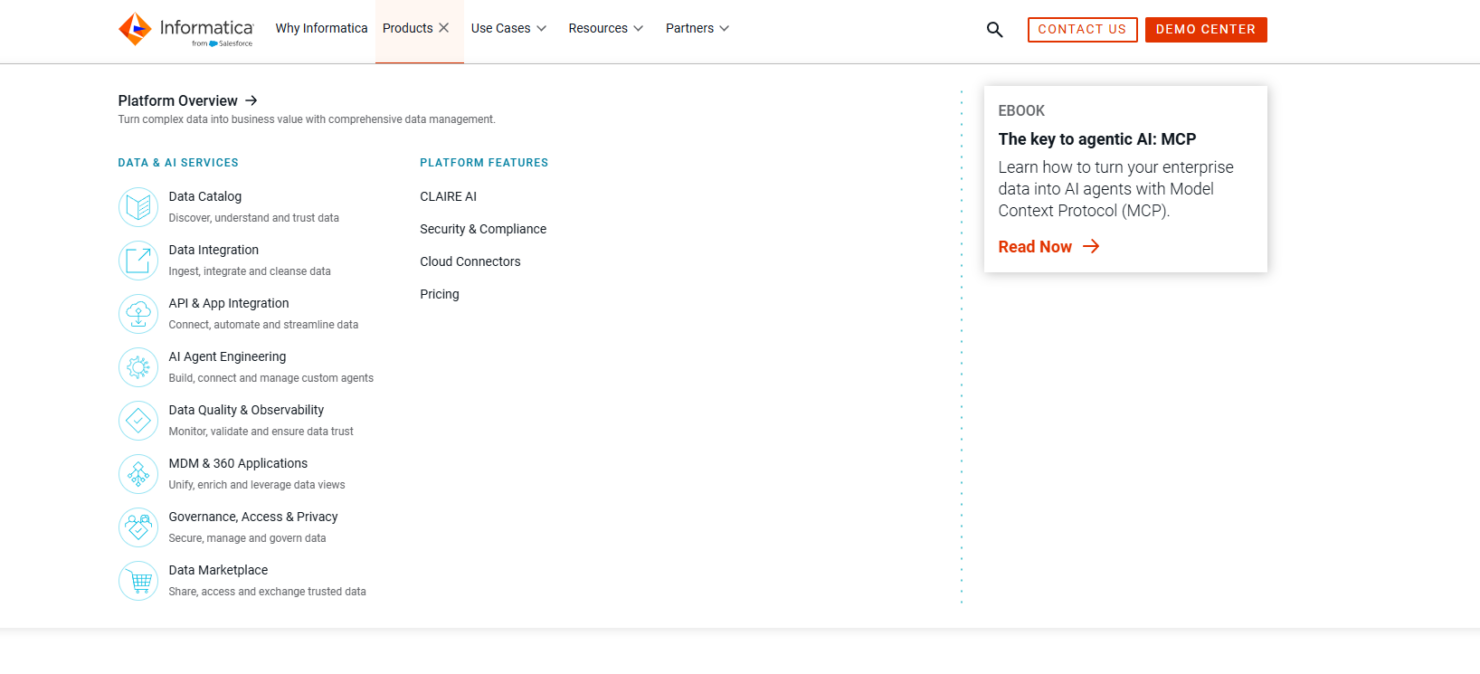Open the Governance, Access & Privacy link
Image resolution: width=1480 pixels, height=674 pixels.
coord(253,517)
